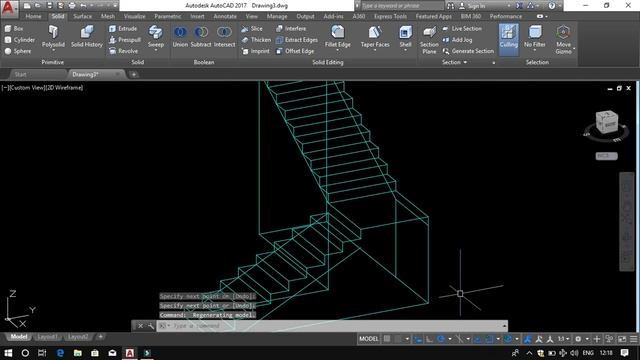Activate the Taper Faces tool
Viewport: 640px width, 360px height.
point(375,36)
